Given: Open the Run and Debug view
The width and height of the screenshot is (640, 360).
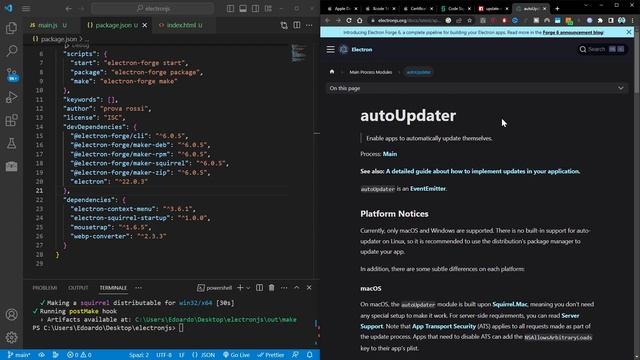Looking at the screenshot, I should coord(11,97).
